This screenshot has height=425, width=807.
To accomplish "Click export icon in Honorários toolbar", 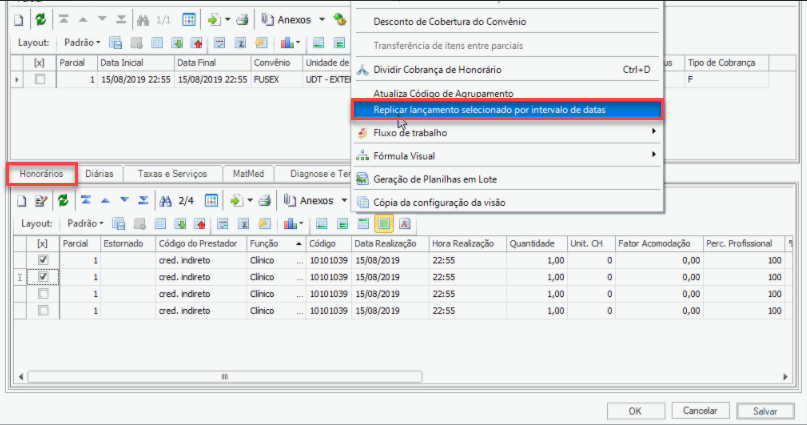I will tap(236, 201).
